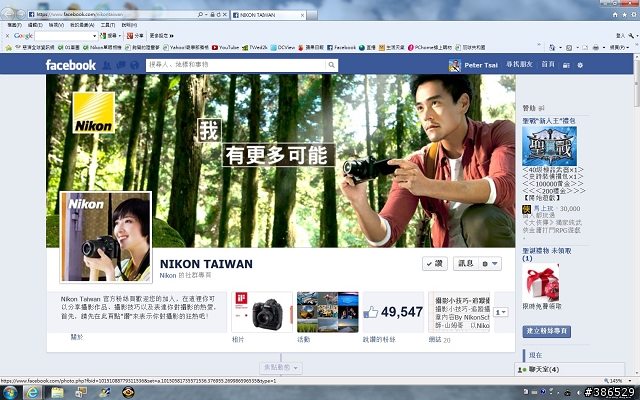Image resolution: width=640 pixels, height=400 pixels.
Task: Go to 首頁 home link
Action: (x=548, y=65)
